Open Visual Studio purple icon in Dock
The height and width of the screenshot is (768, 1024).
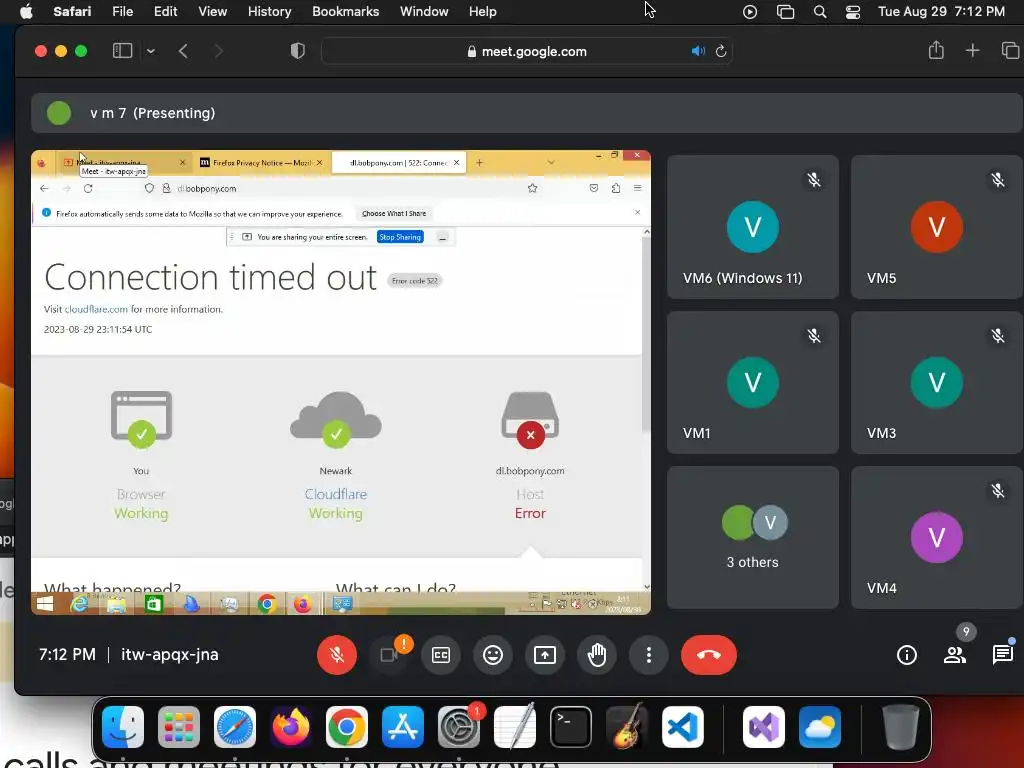coord(763,727)
